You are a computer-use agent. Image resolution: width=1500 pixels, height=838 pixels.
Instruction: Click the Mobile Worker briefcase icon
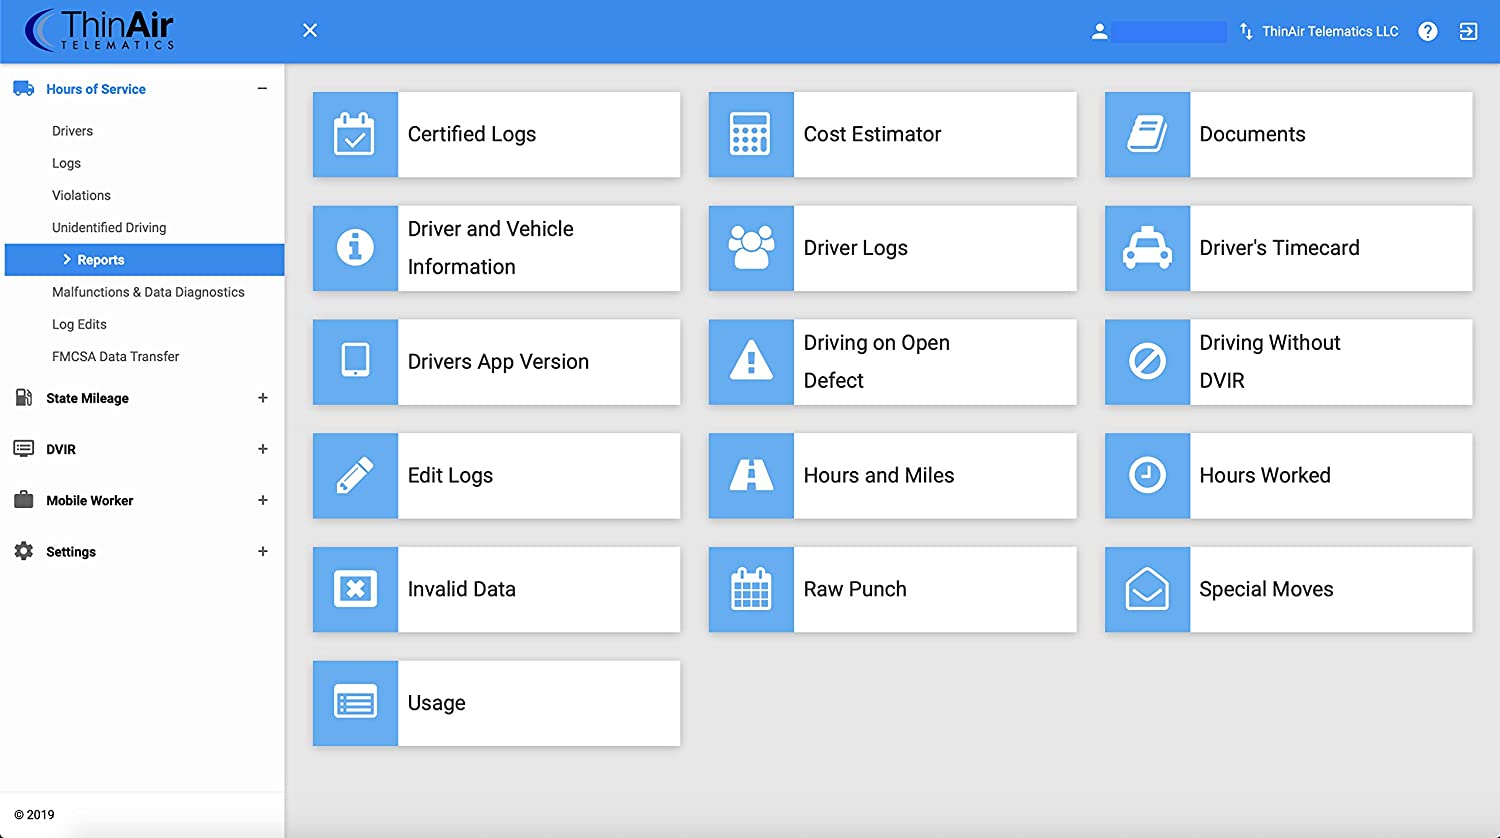pos(24,500)
